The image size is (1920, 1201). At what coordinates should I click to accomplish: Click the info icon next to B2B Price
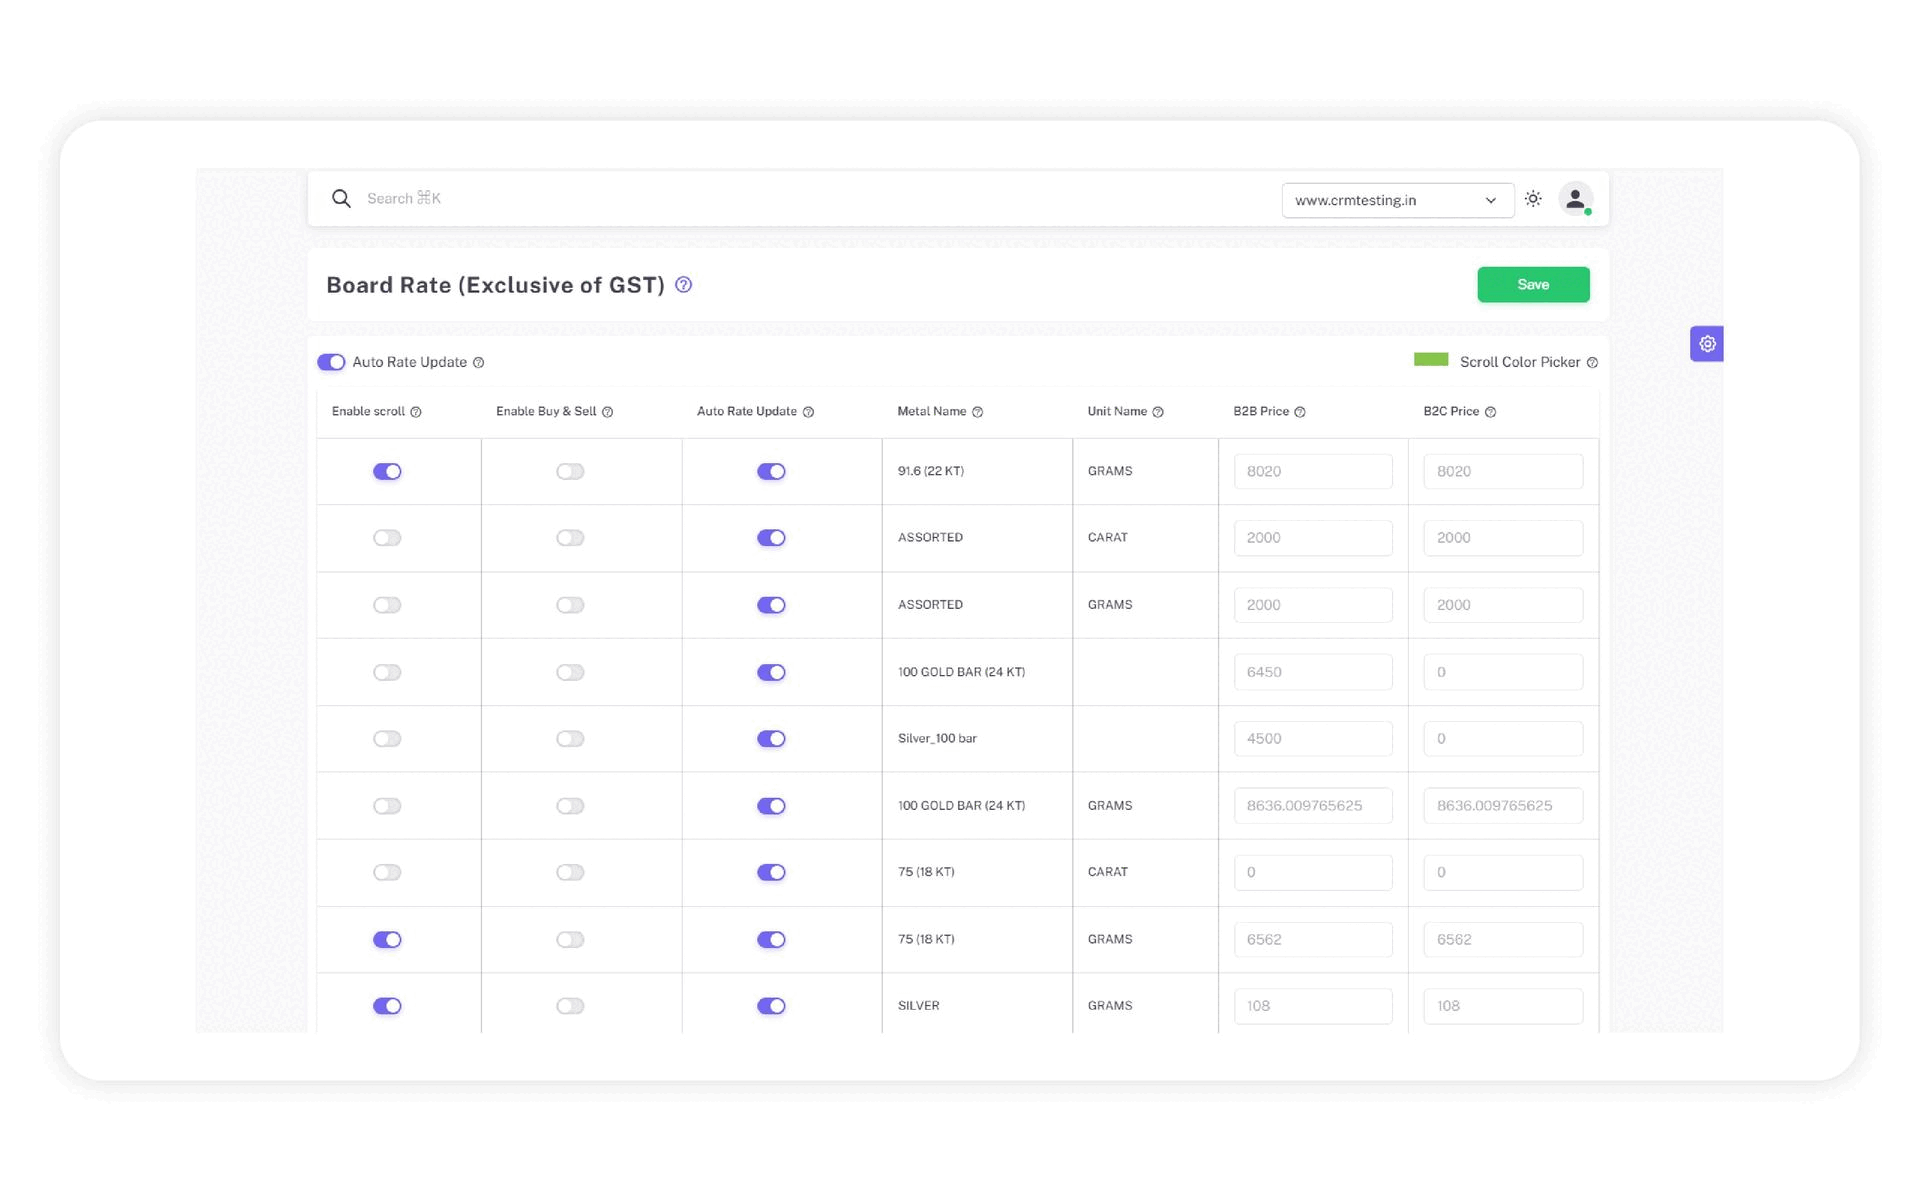(1300, 412)
